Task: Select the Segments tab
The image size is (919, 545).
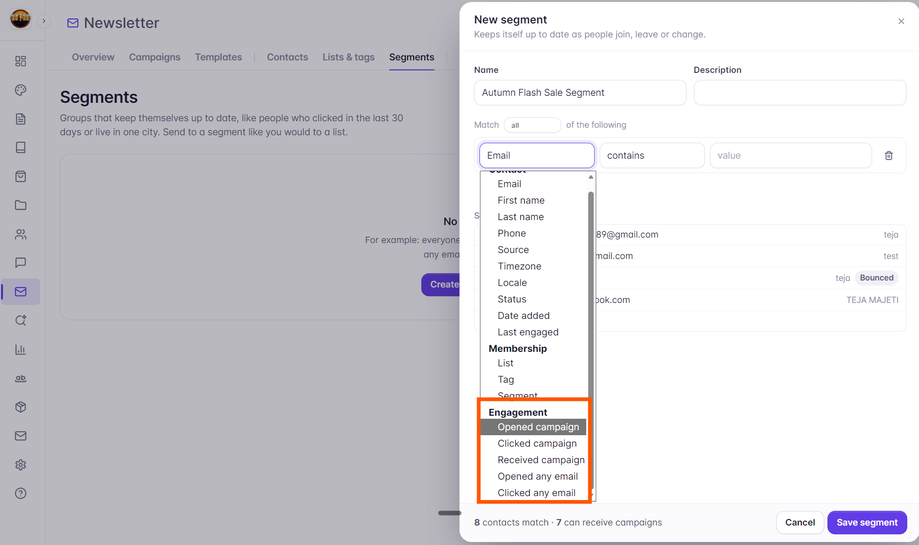Action: pyautogui.click(x=411, y=57)
